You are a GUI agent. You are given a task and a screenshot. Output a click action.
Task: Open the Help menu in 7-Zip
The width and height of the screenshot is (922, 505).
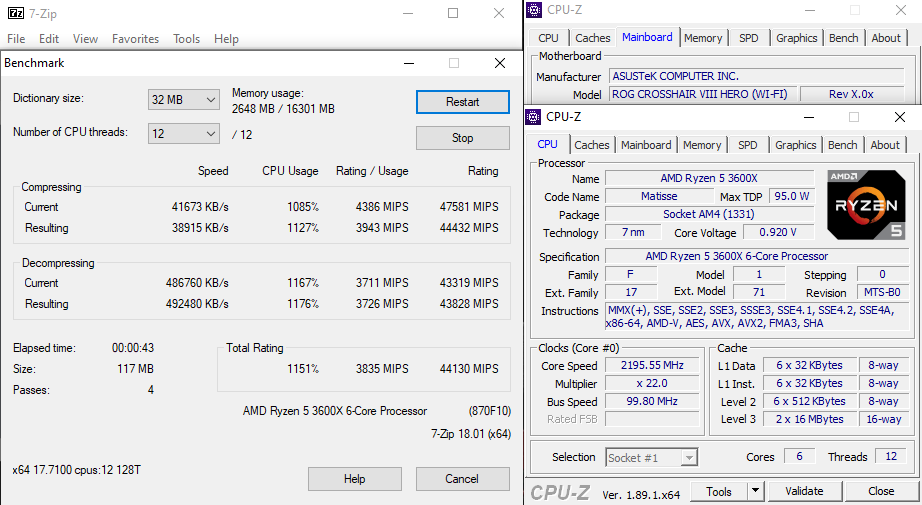(226, 39)
